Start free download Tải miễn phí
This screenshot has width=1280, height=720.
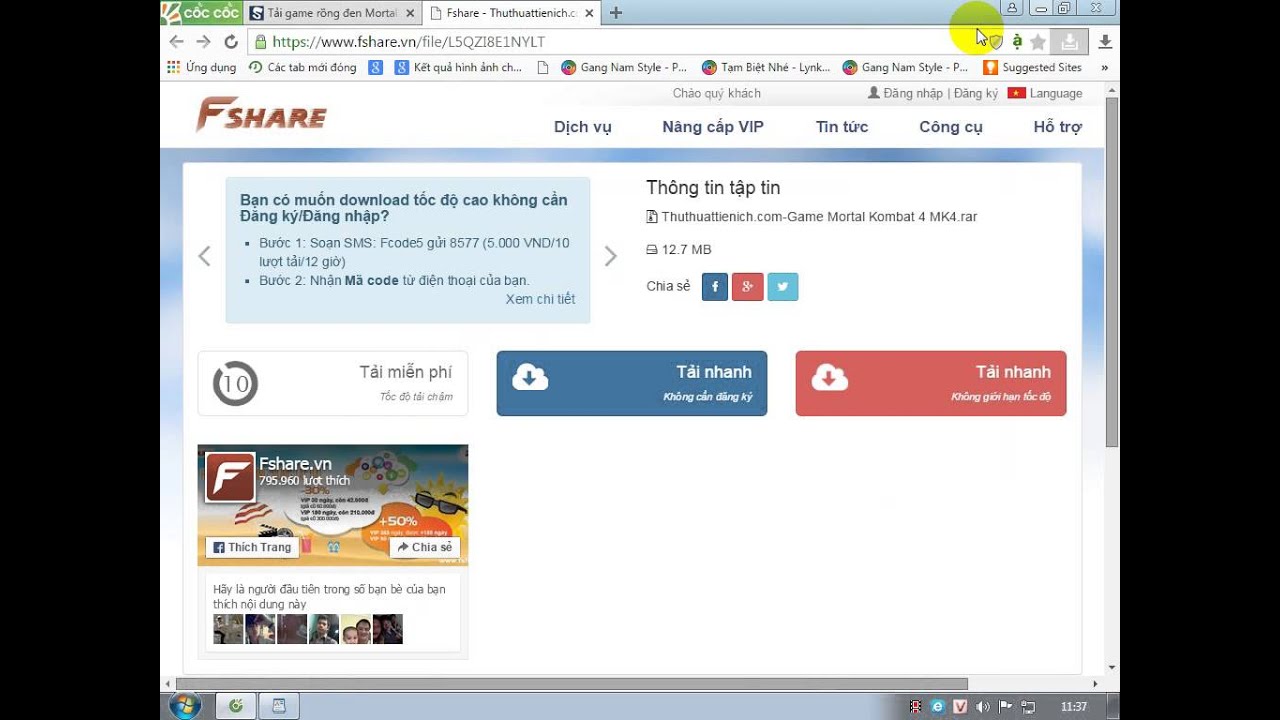point(332,383)
